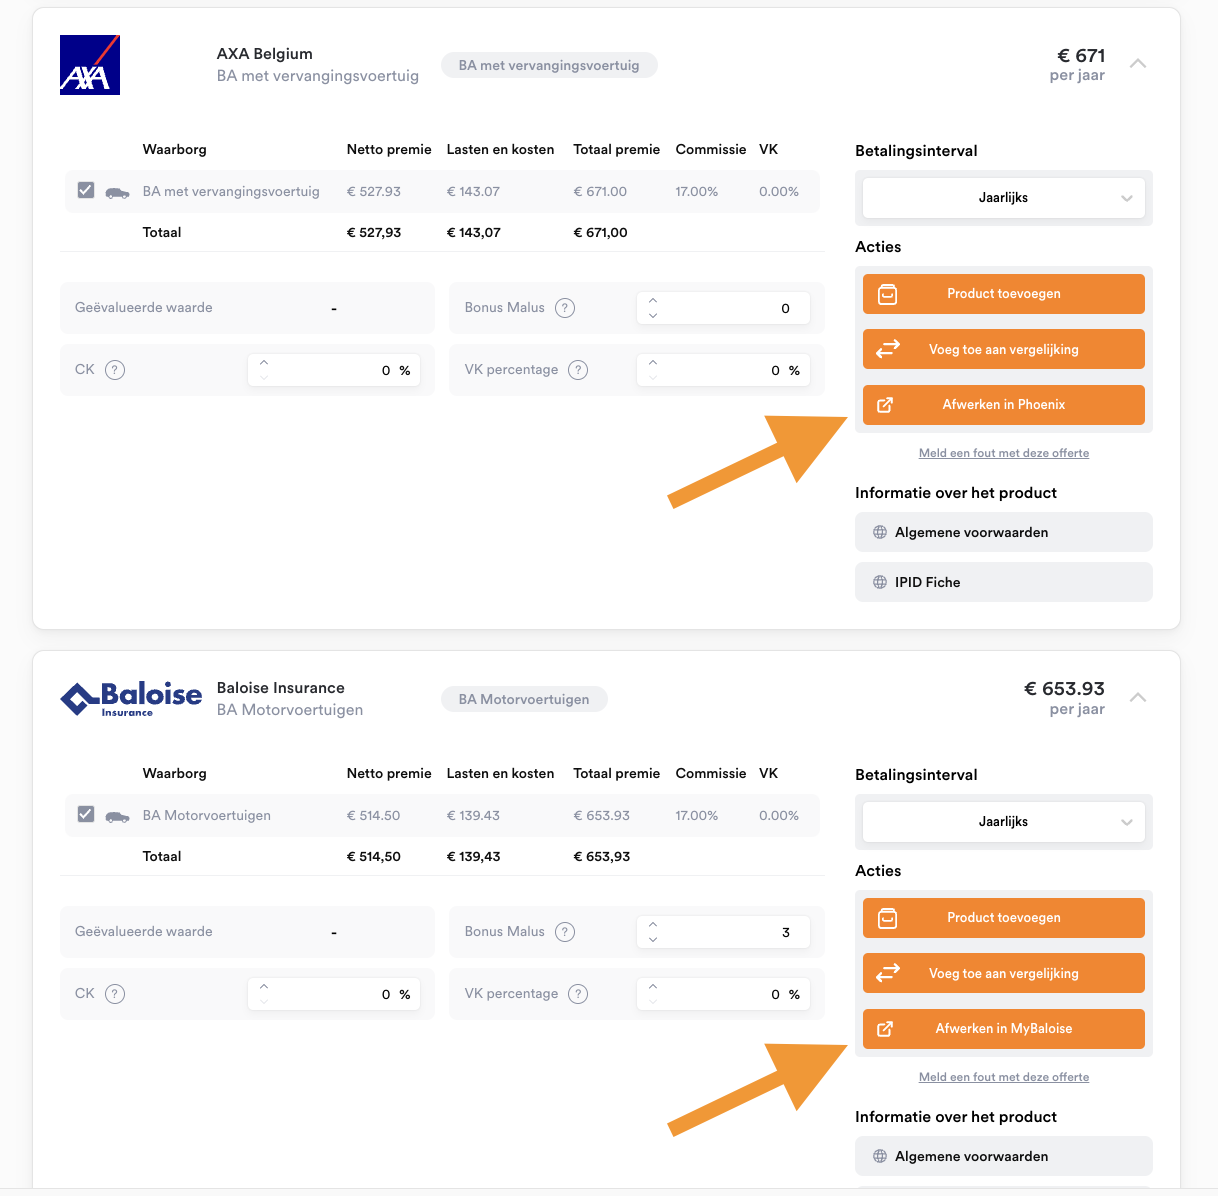
Task: Open the AXA Betalingsinterval Jaarlijks dropdown
Action: 1004,198
